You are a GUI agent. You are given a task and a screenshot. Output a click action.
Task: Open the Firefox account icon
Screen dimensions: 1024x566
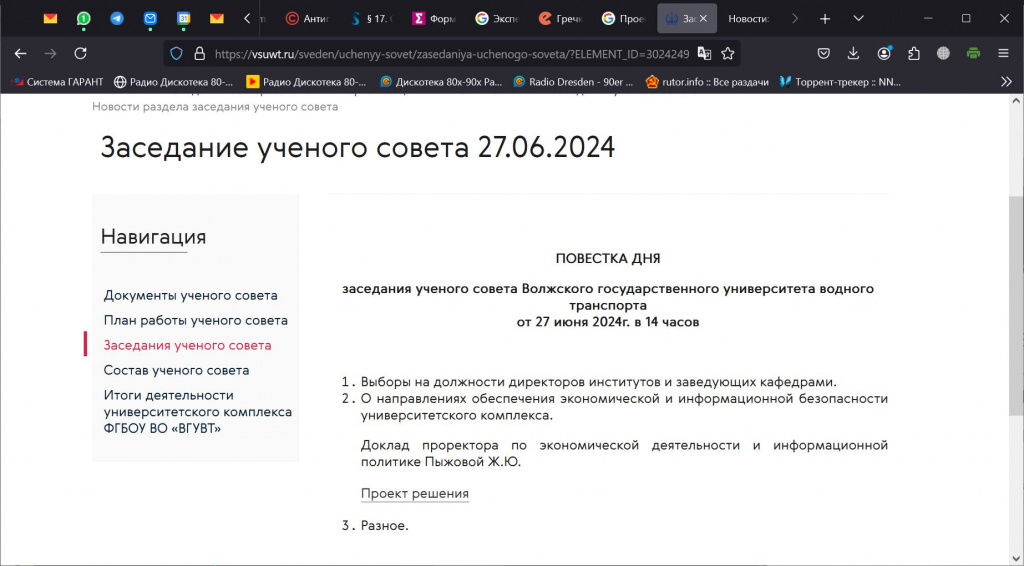[884, 54]
